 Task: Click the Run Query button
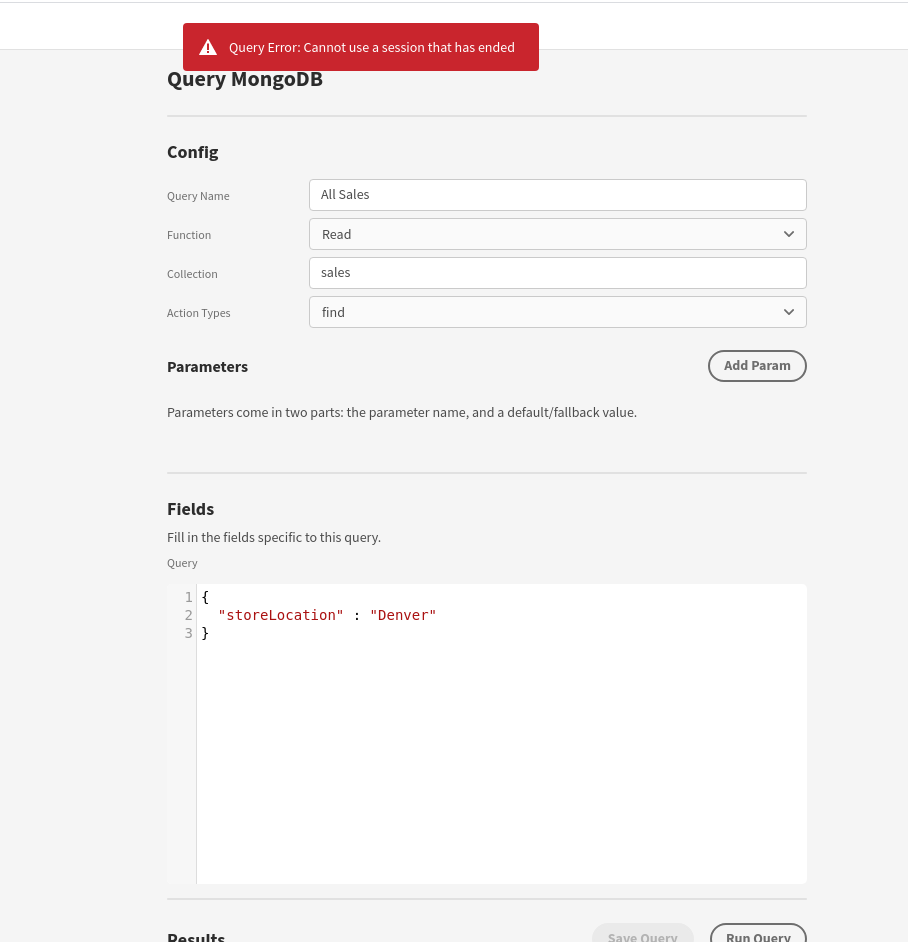click(x=758, y=934)
